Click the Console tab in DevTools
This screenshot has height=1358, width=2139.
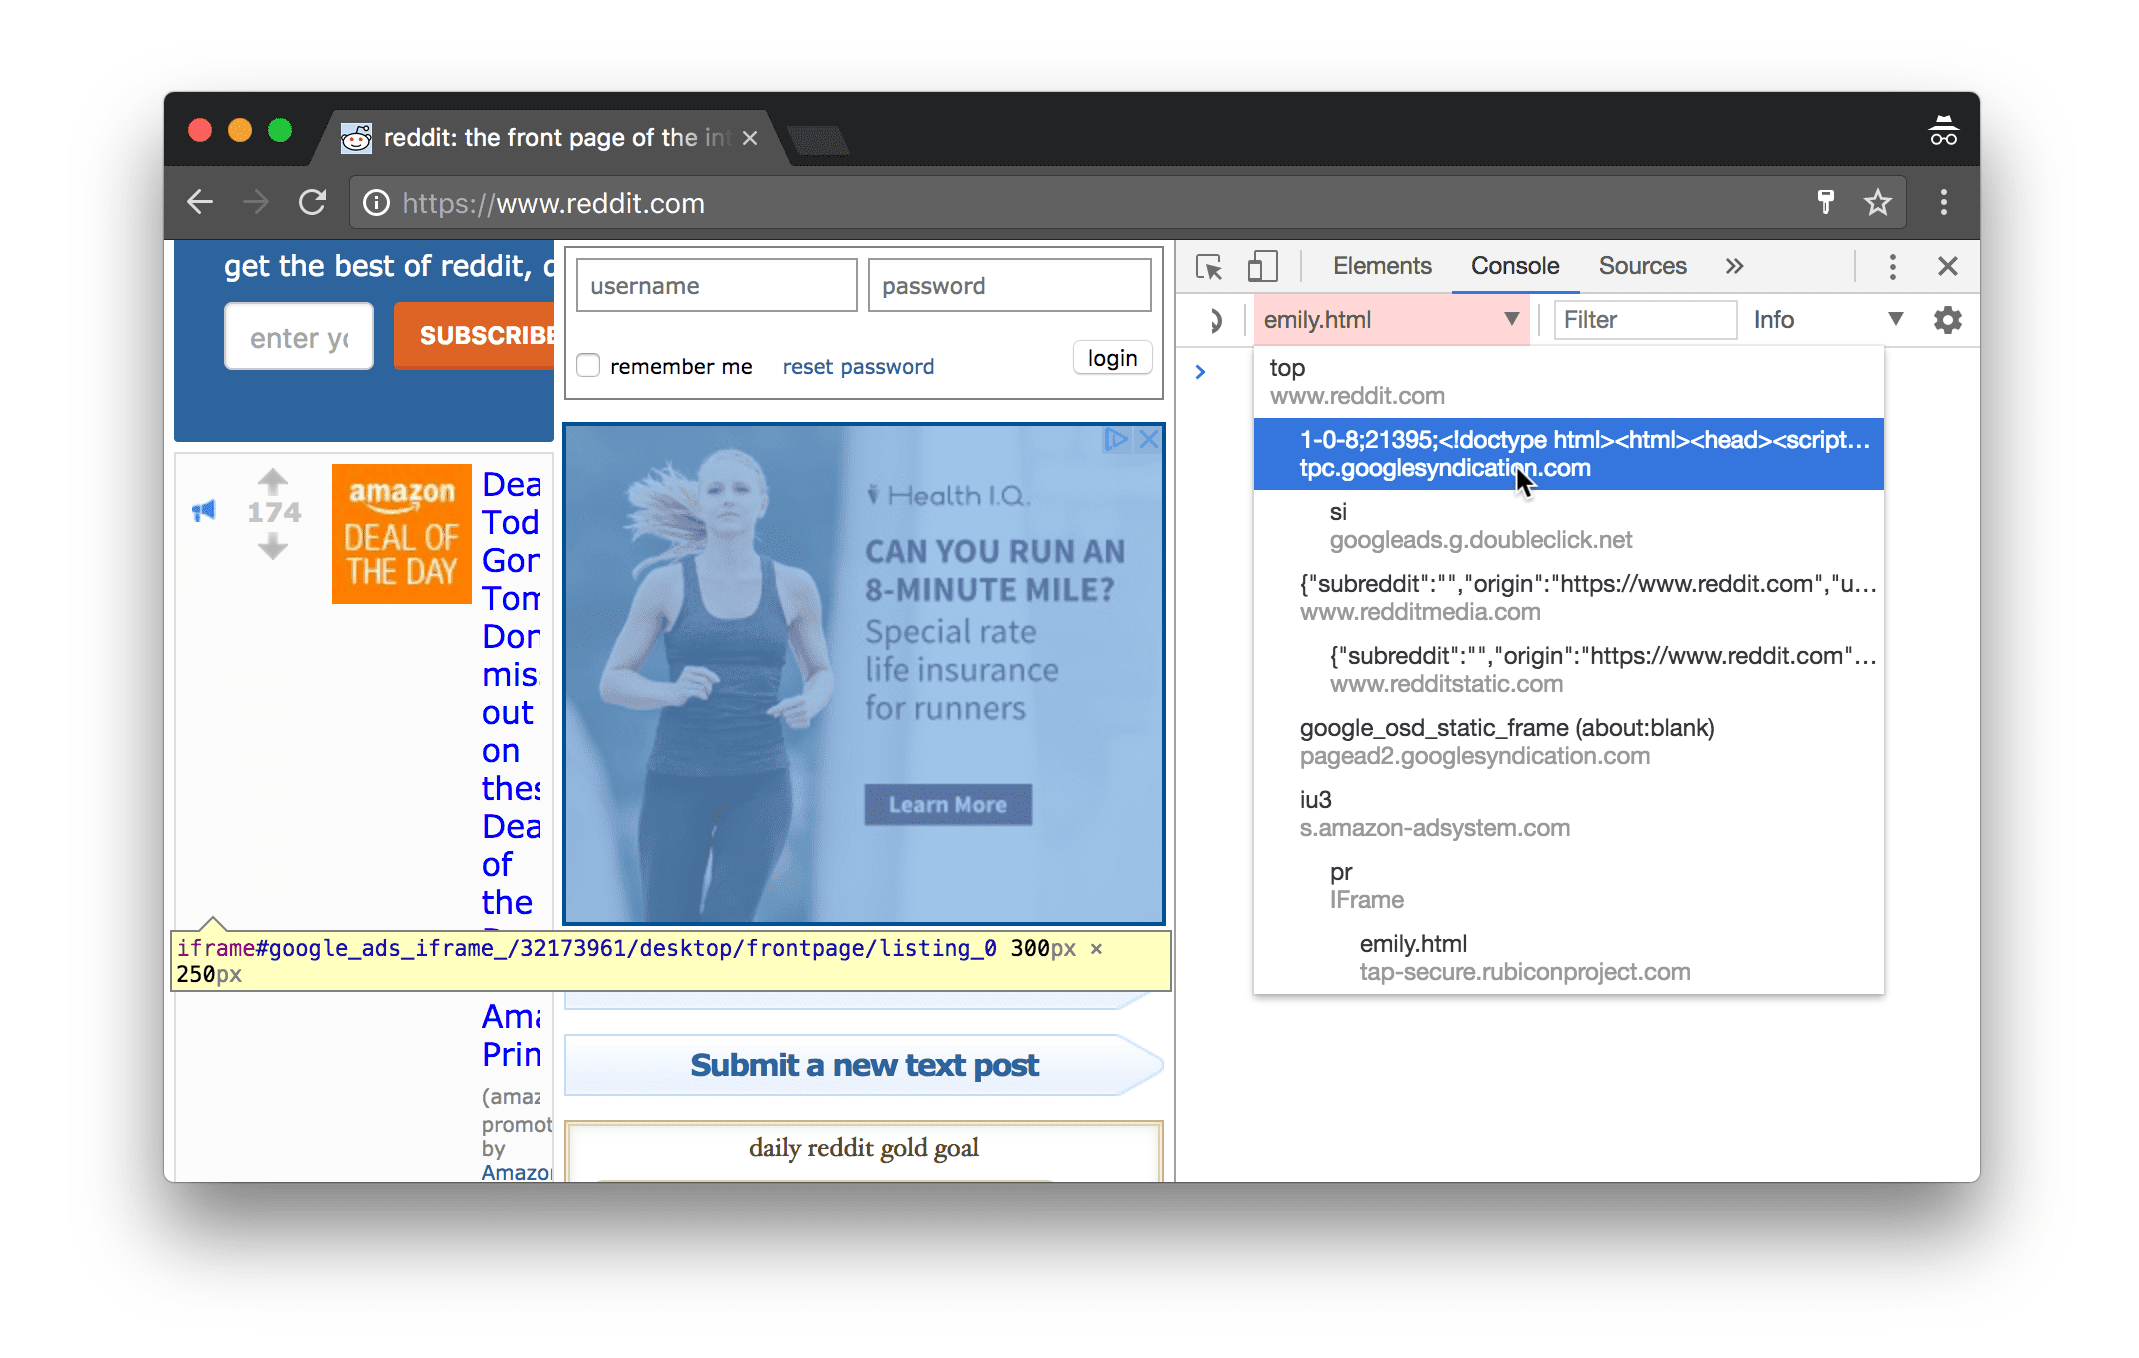pos(1514,265)
